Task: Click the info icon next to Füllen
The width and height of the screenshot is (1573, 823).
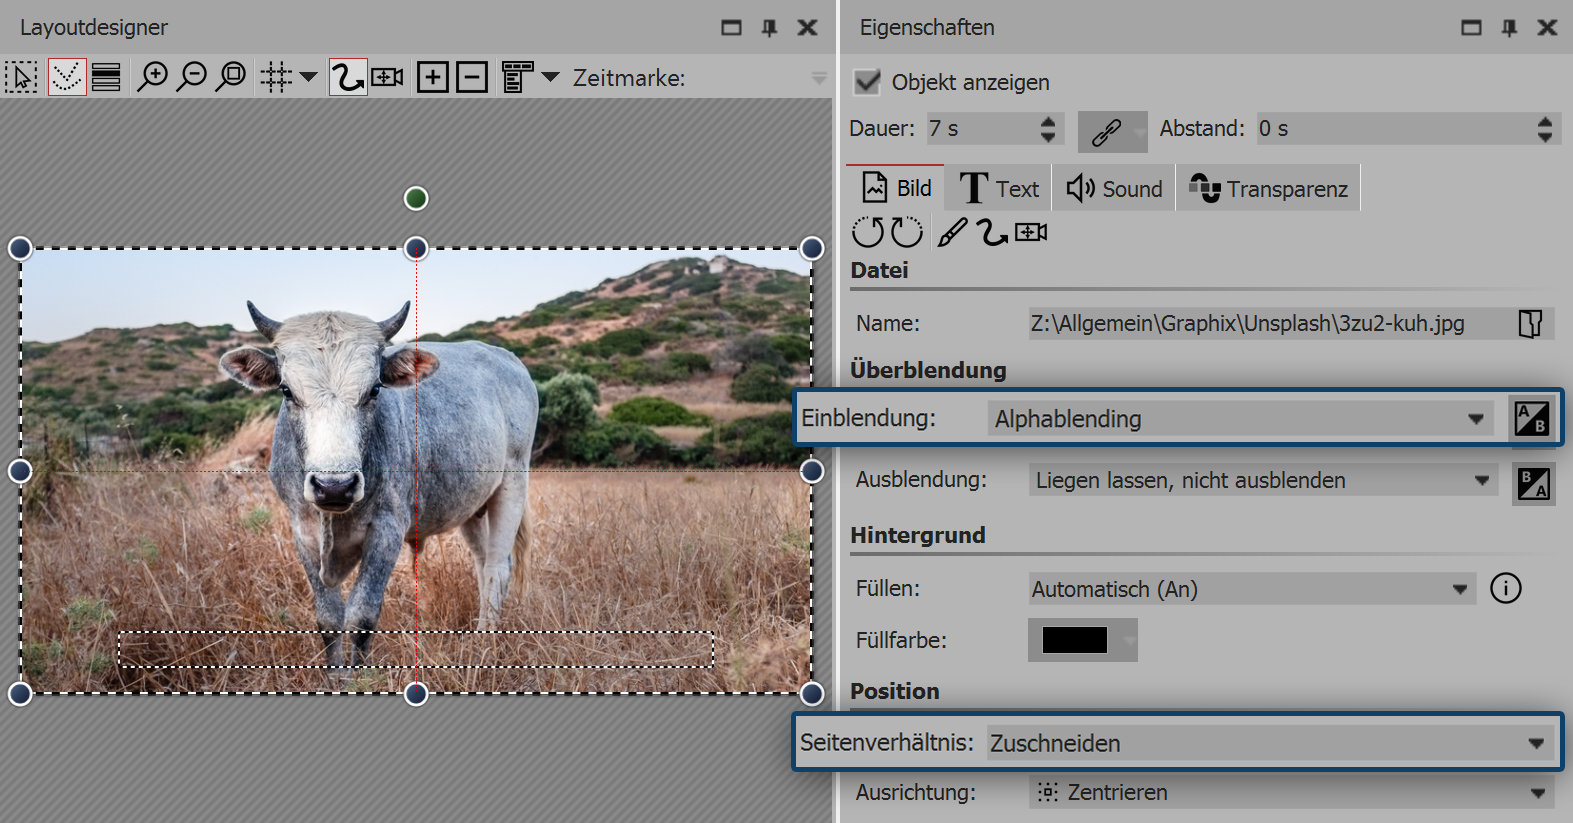Action: coord(1505,588)
